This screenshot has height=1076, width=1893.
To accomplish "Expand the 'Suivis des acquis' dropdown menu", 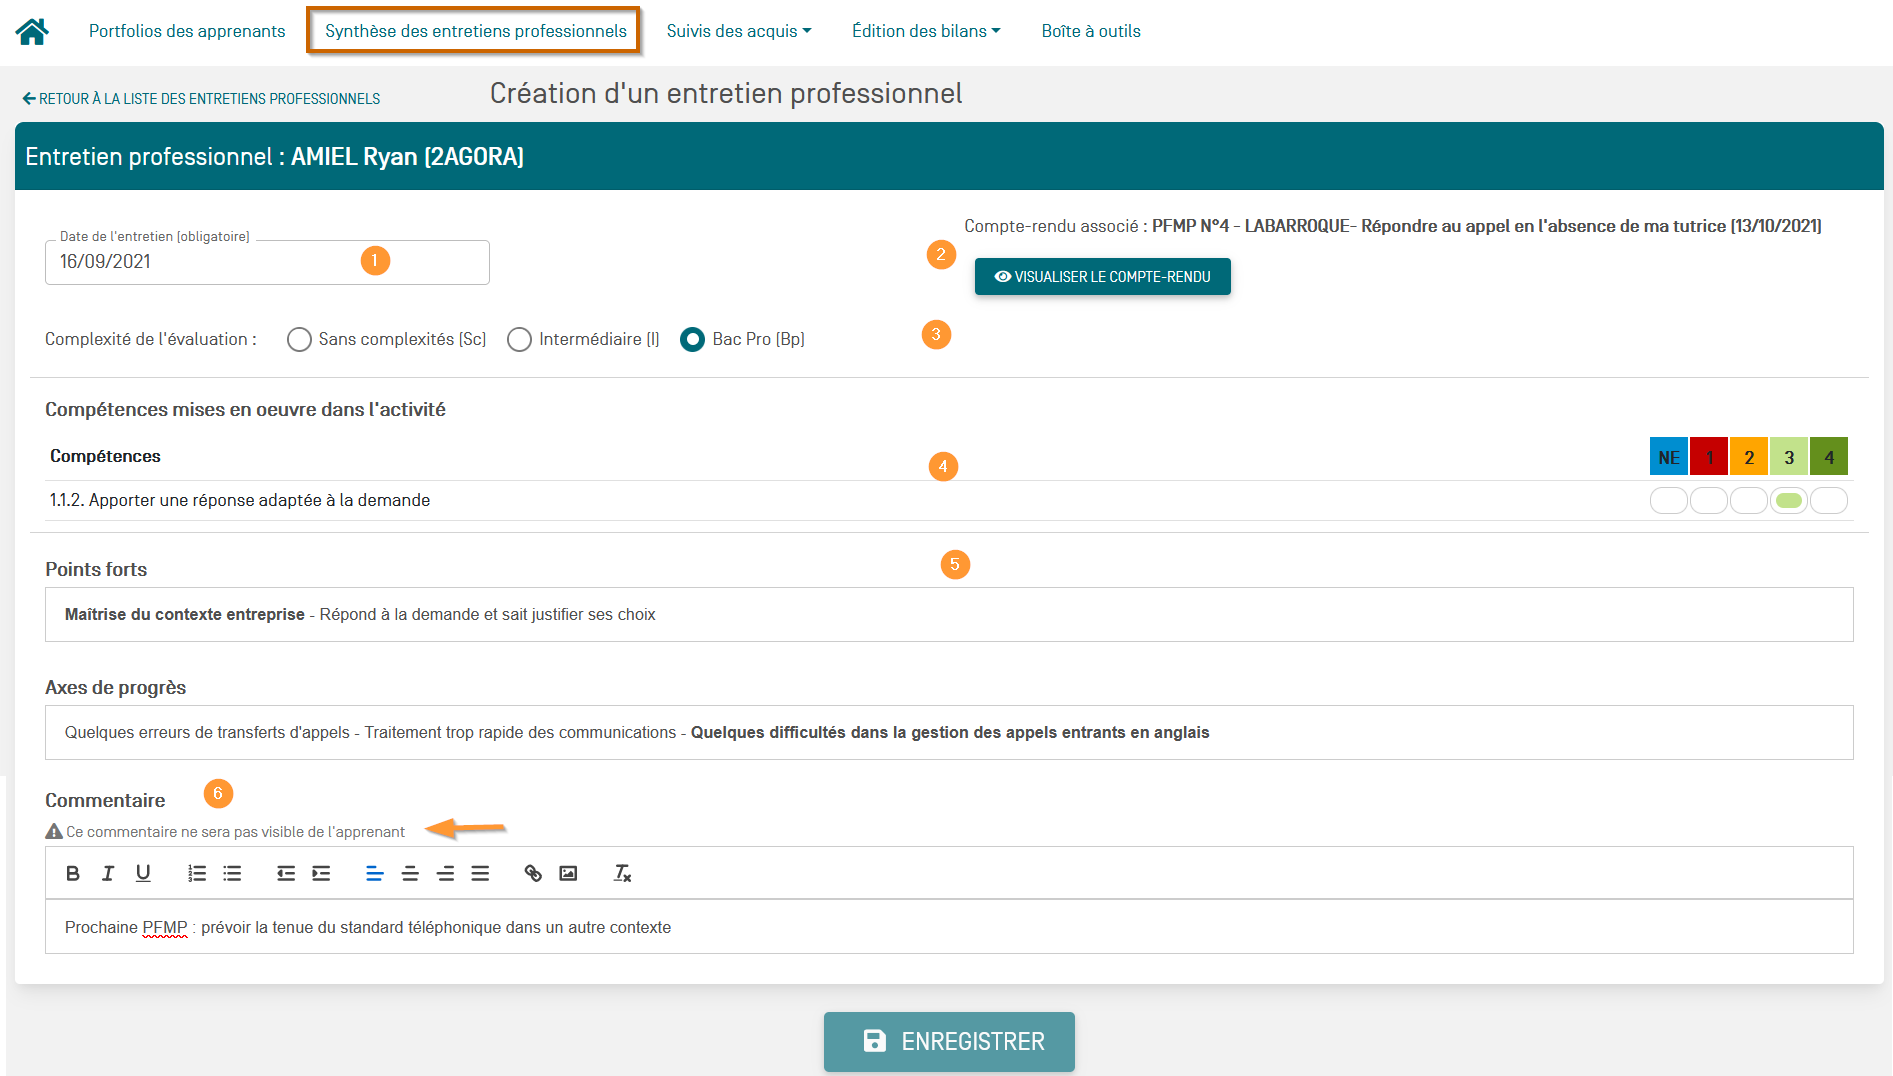I will [x=738, y=31].
